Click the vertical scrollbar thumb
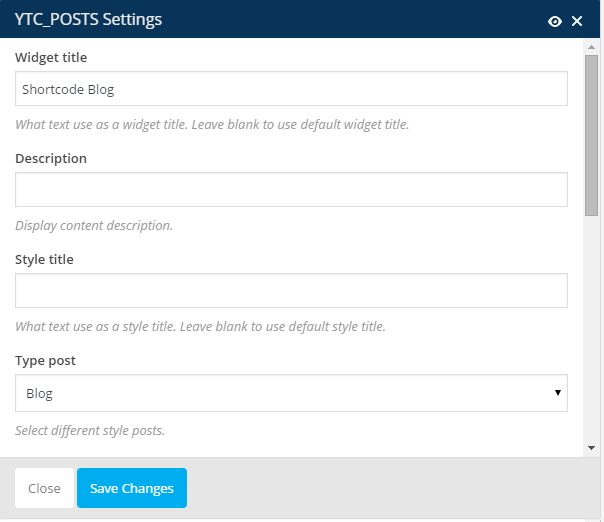 591,135
